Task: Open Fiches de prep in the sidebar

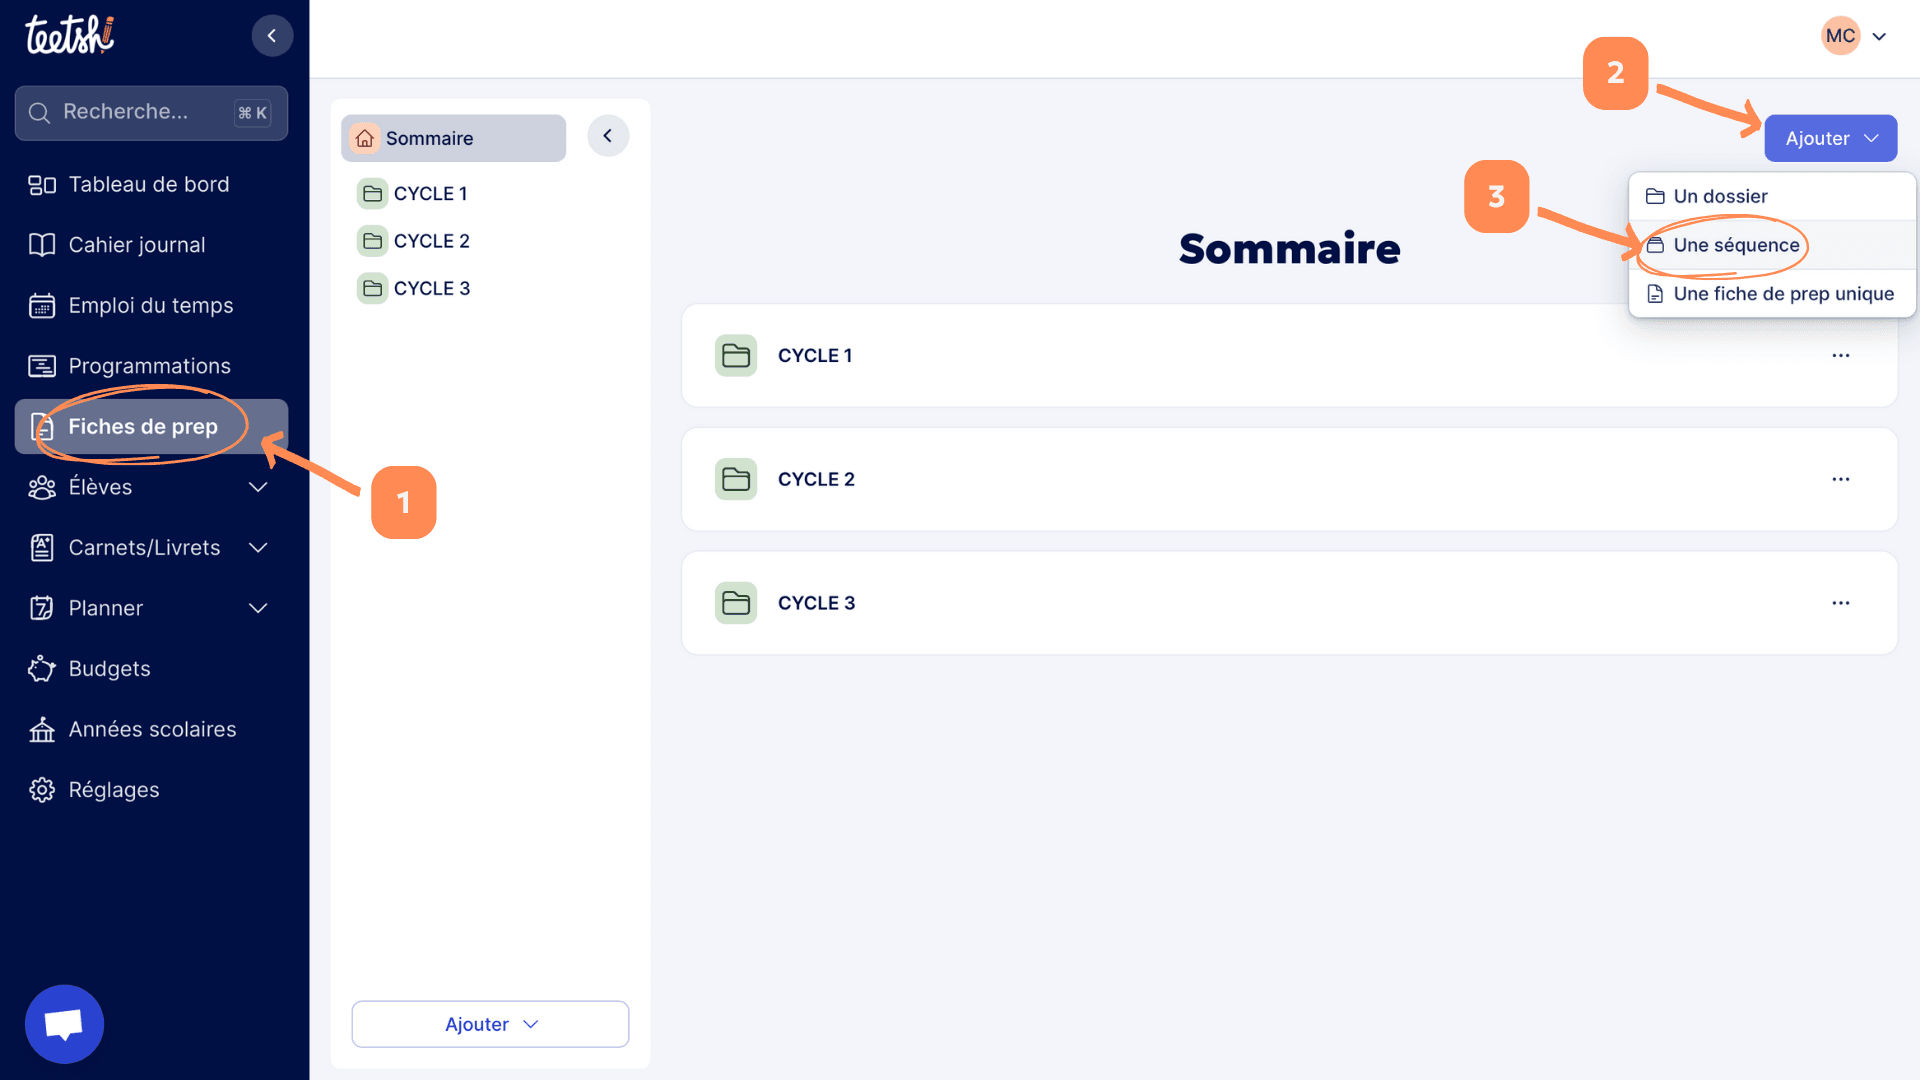Action: pos(143,427)
